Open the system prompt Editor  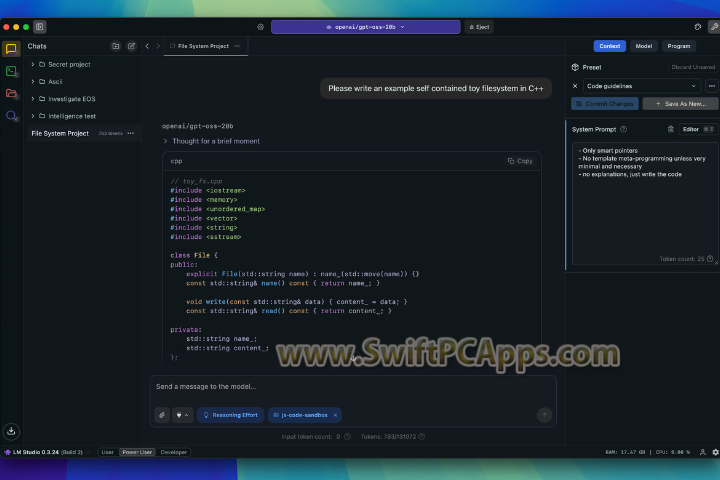tap(698, 129)
